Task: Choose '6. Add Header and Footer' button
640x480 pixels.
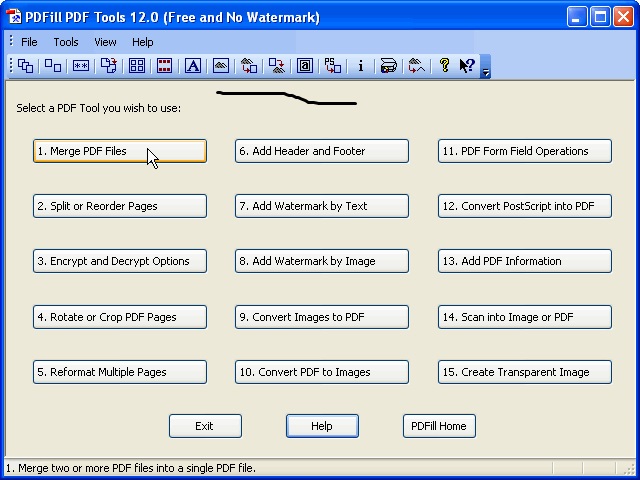Action: point(322,151)
